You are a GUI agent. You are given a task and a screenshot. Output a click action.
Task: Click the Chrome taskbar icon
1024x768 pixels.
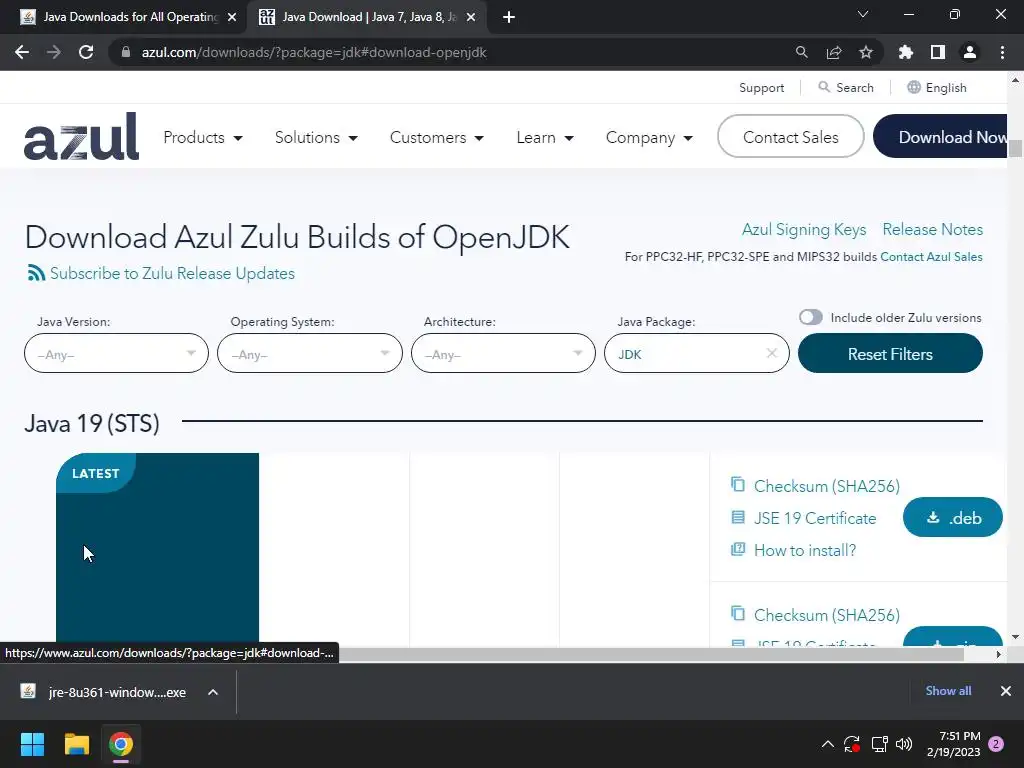[x=120, y=744]
